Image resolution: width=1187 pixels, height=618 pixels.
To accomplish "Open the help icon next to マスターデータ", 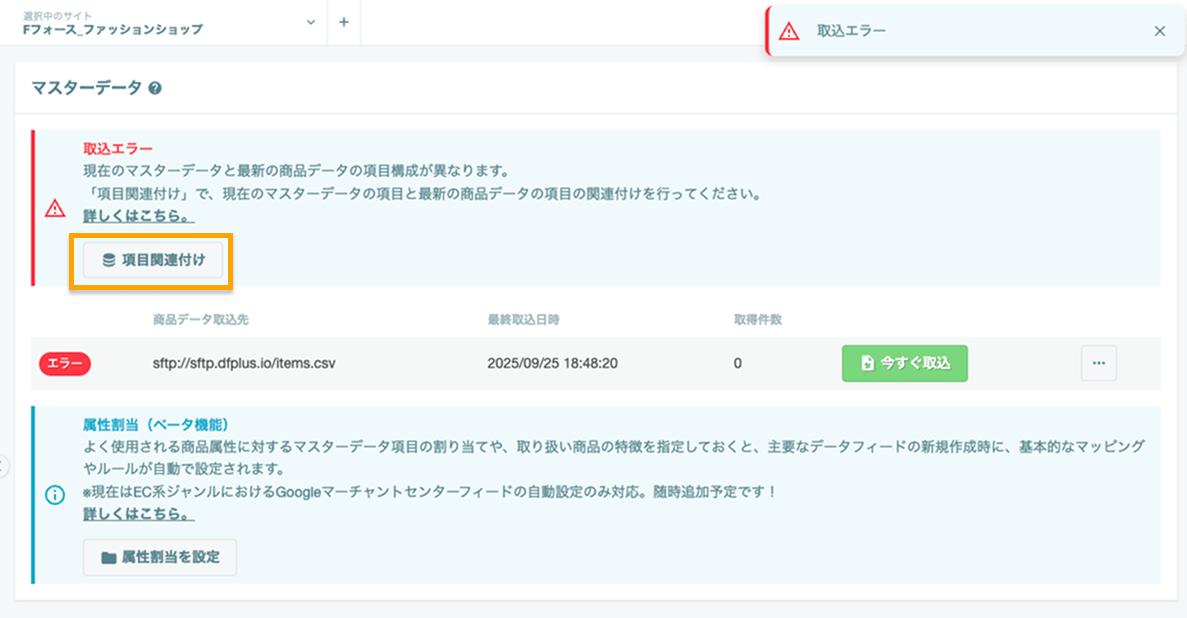I will 154,88.
